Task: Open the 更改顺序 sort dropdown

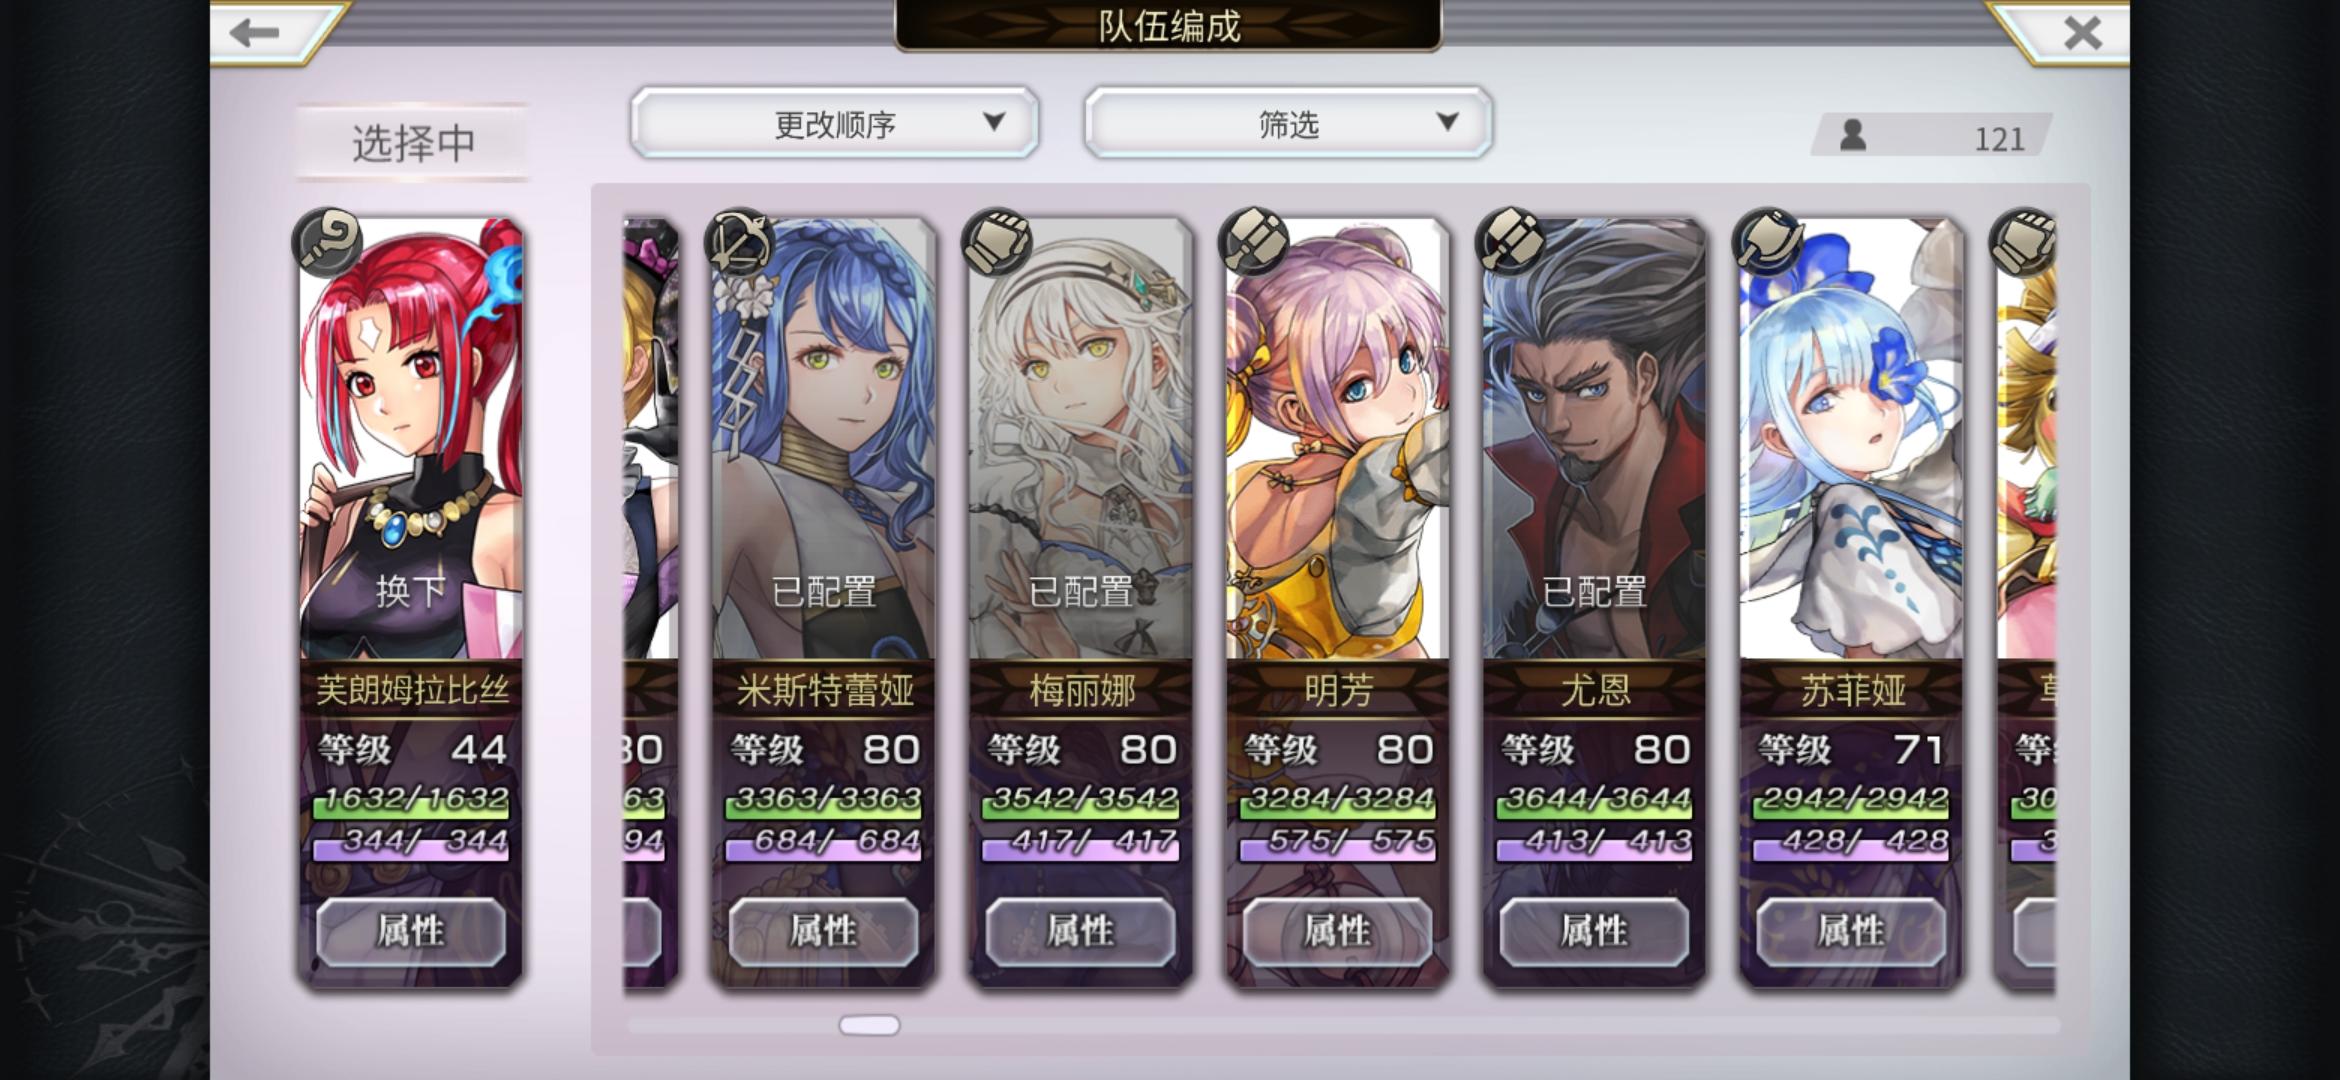Action: [x=835, y=123]
